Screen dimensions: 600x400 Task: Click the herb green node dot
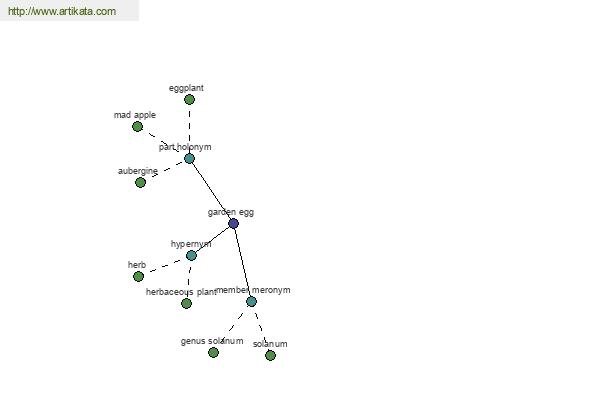pyautogui.click(x=138, y=276)
